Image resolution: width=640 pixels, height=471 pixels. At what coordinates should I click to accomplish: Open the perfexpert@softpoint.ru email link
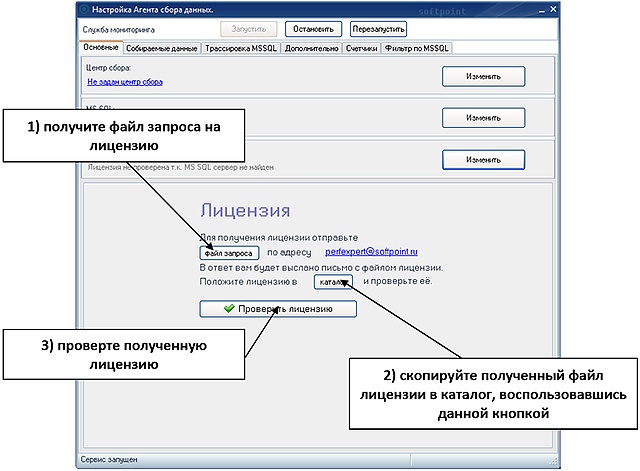(371, 251)
